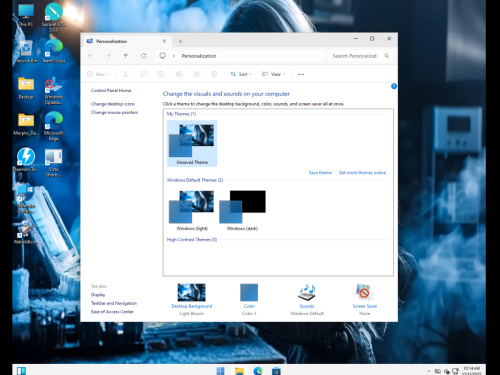Click the refresh icon in address bar

tap(143, 56)
